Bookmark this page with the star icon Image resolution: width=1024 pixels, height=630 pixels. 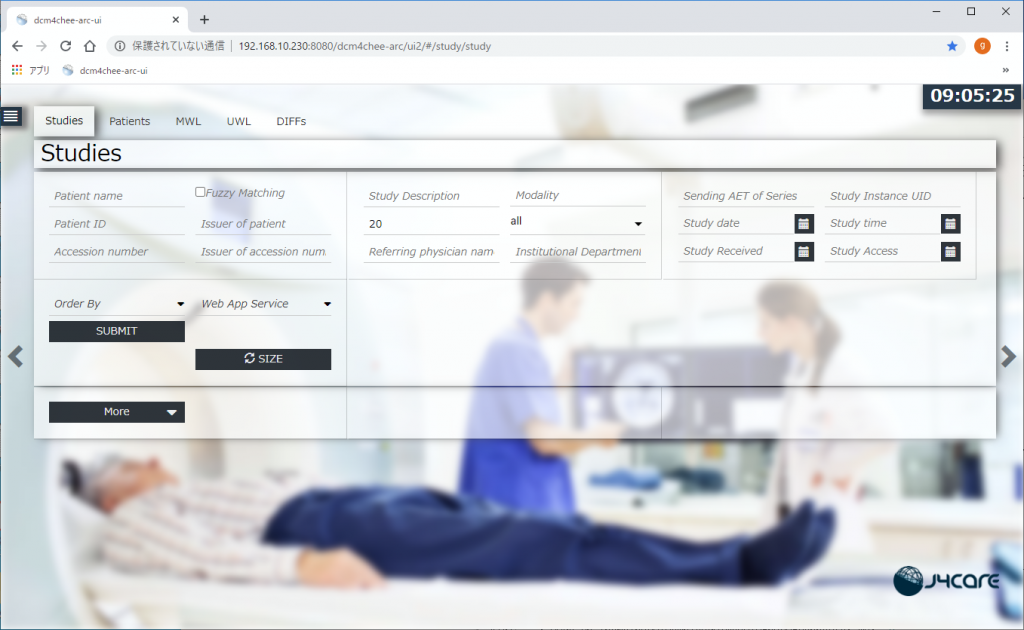(952, 46)
